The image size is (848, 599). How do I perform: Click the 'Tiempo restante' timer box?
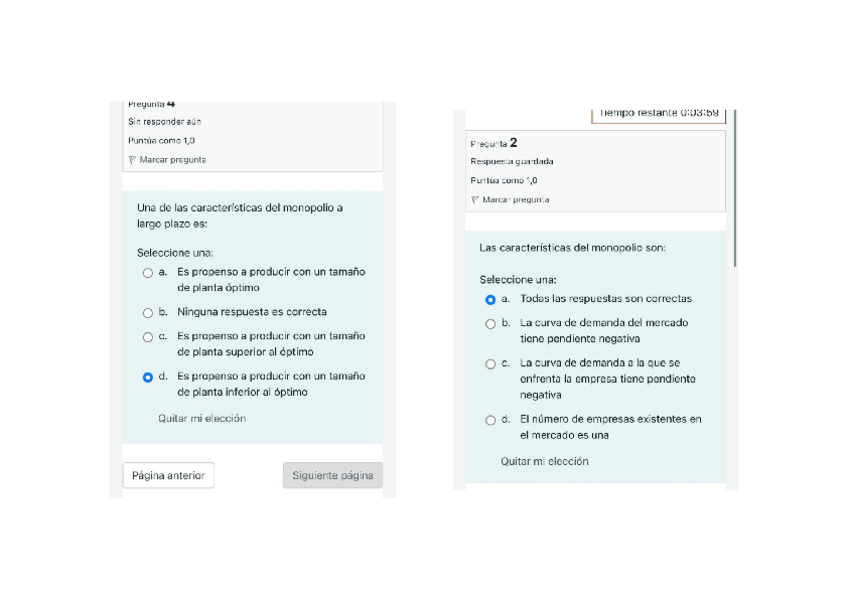658,113
